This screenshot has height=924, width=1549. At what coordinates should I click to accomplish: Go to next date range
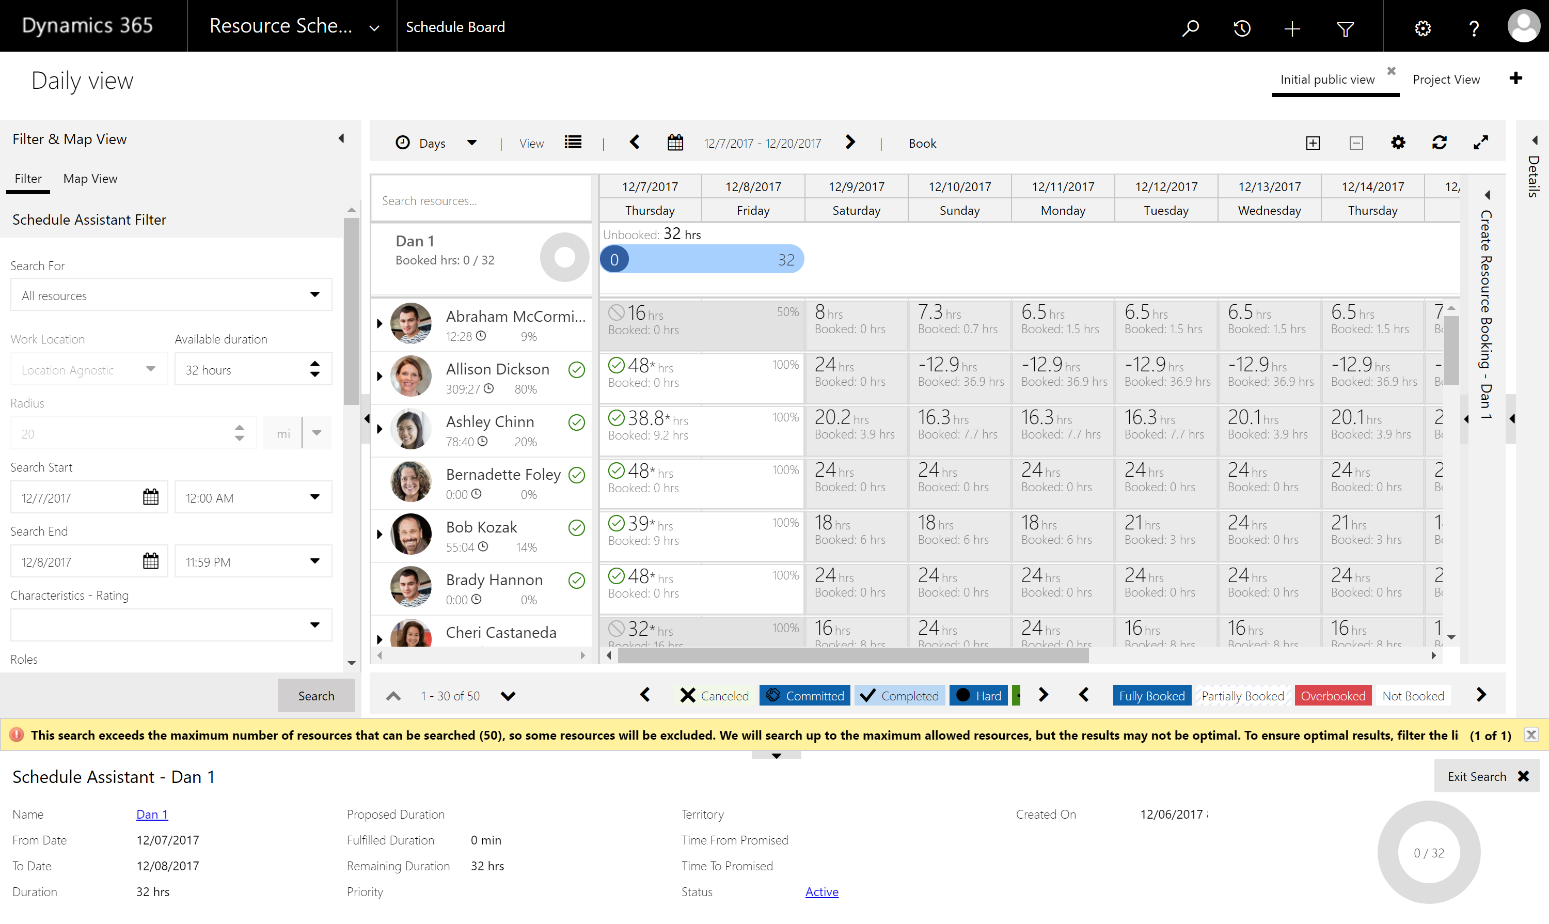coord(850,143)
